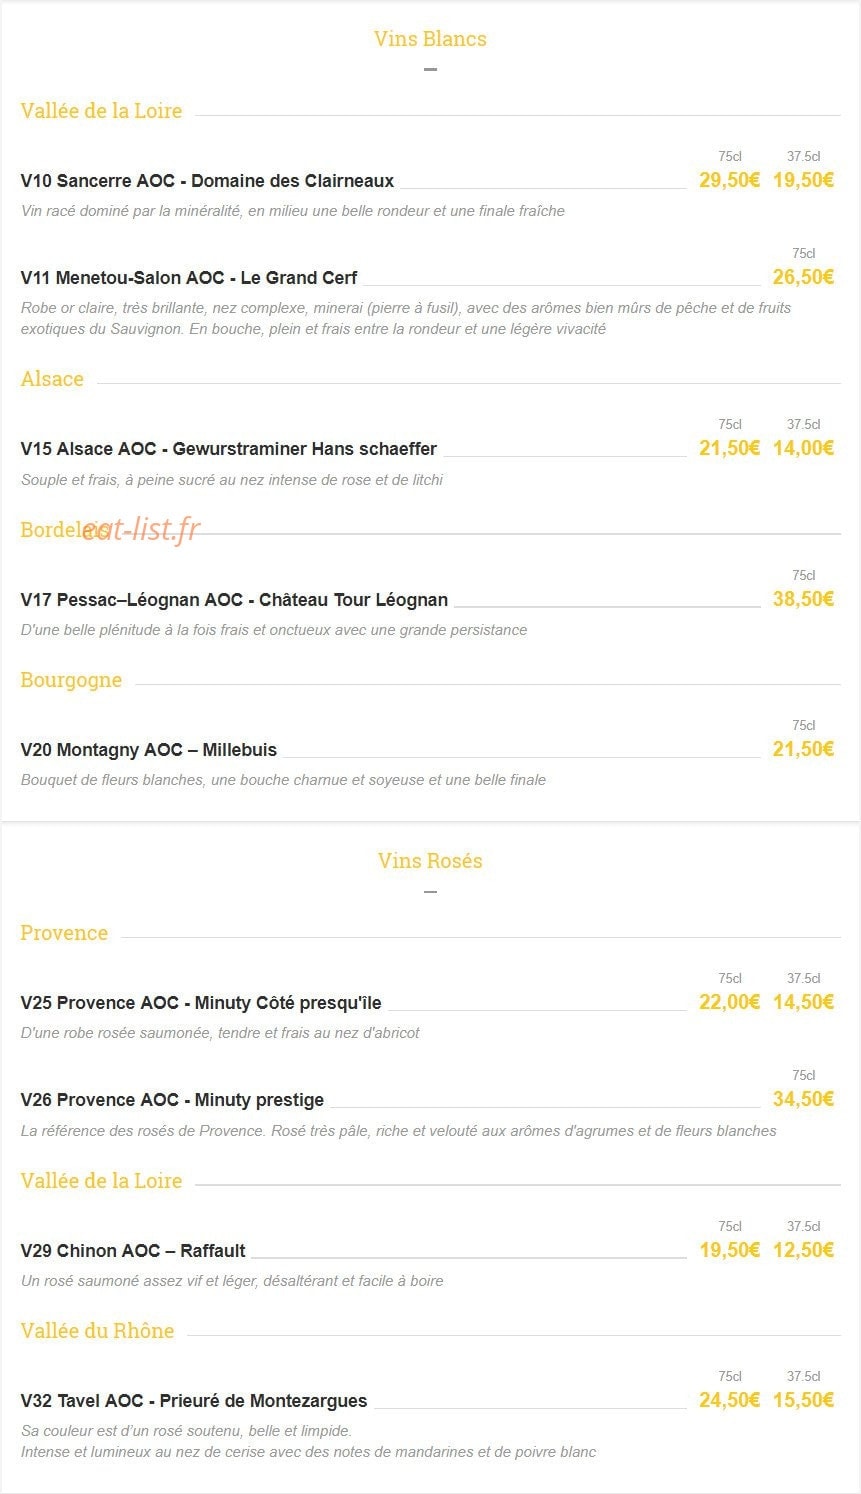Click the 24,50€ Tavel 75cl price

[x=729, y=1400]
